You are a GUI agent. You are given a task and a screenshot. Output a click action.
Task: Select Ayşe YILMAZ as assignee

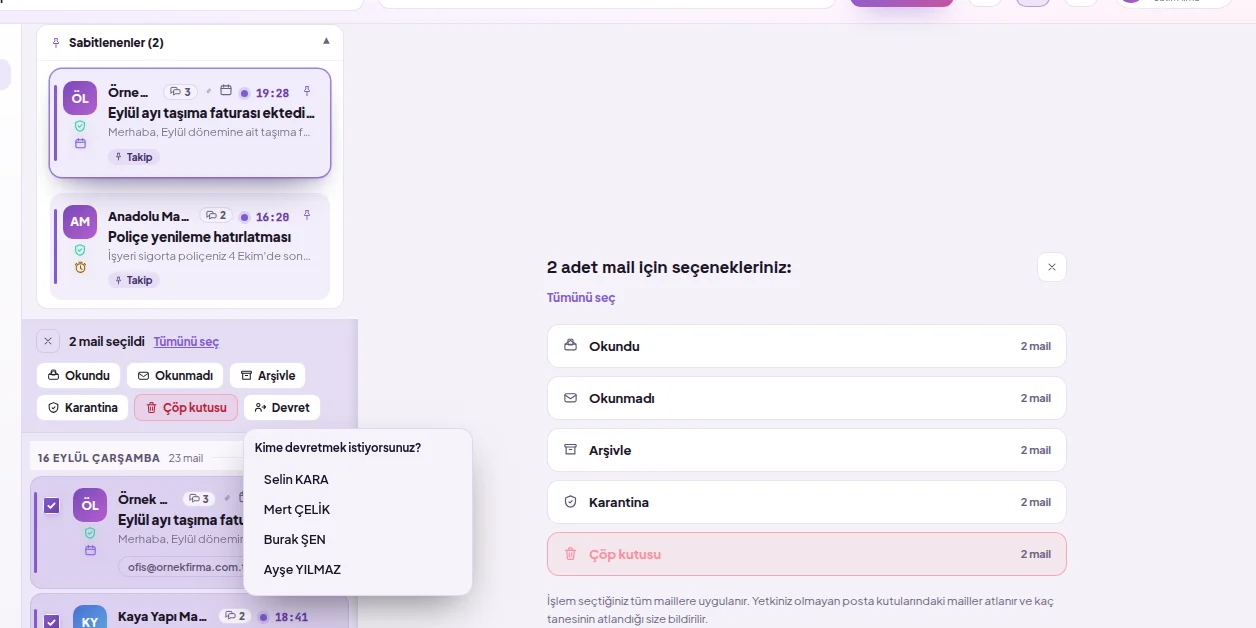coord(302,569)
